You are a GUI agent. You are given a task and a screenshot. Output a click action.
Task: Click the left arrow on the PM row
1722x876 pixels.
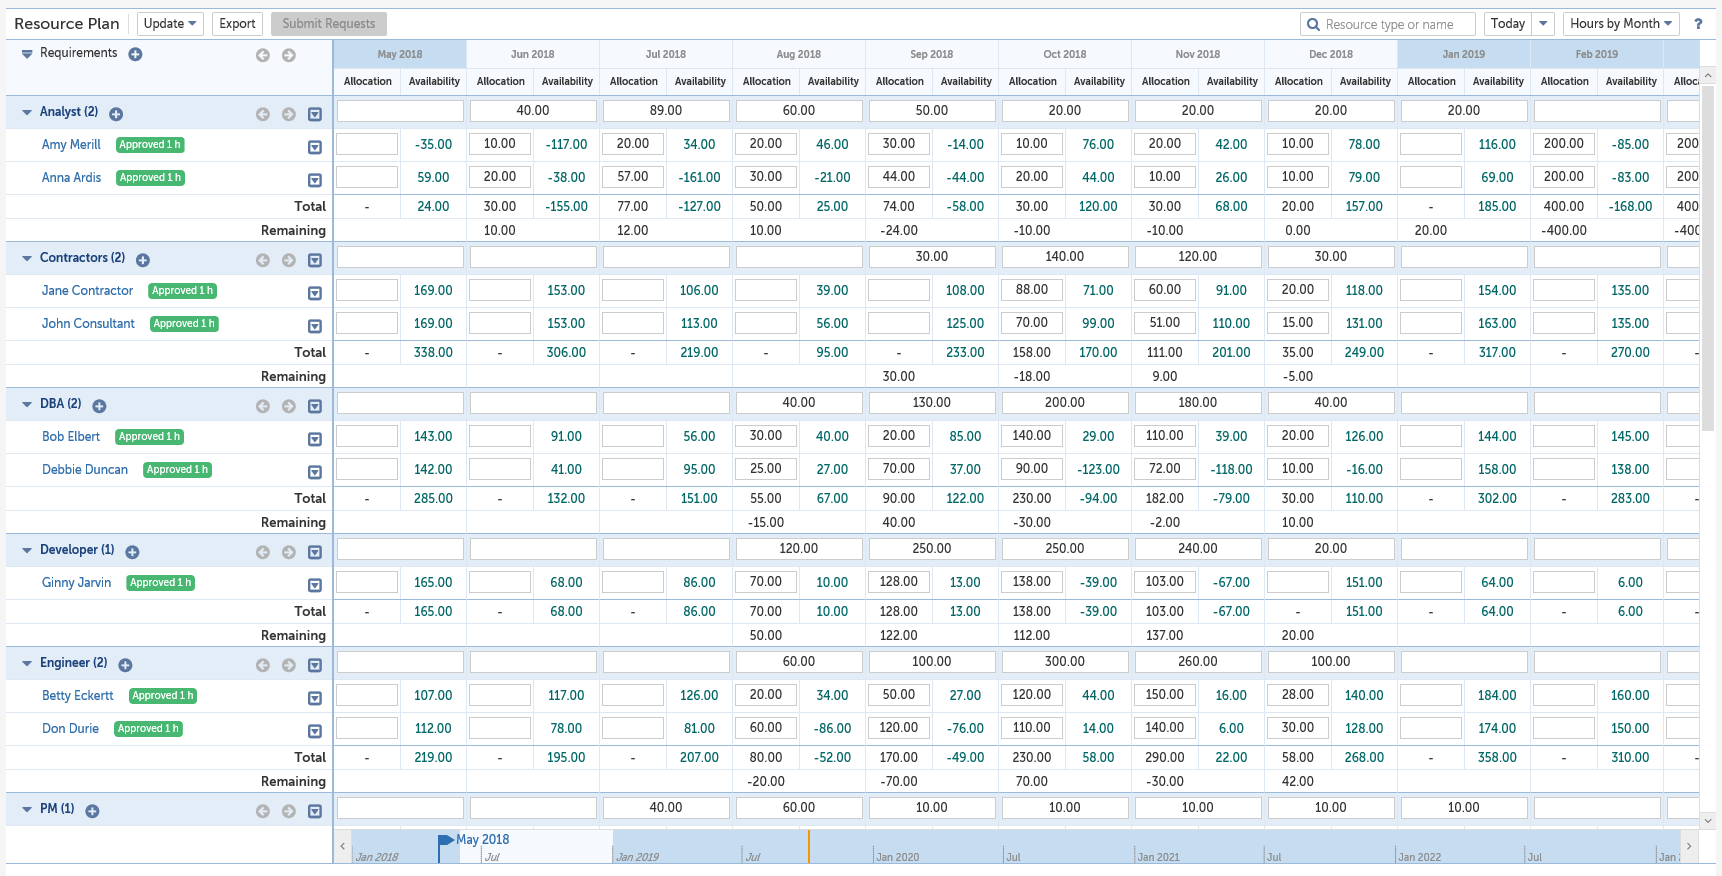pyautogui.click(x=263, y=811)
